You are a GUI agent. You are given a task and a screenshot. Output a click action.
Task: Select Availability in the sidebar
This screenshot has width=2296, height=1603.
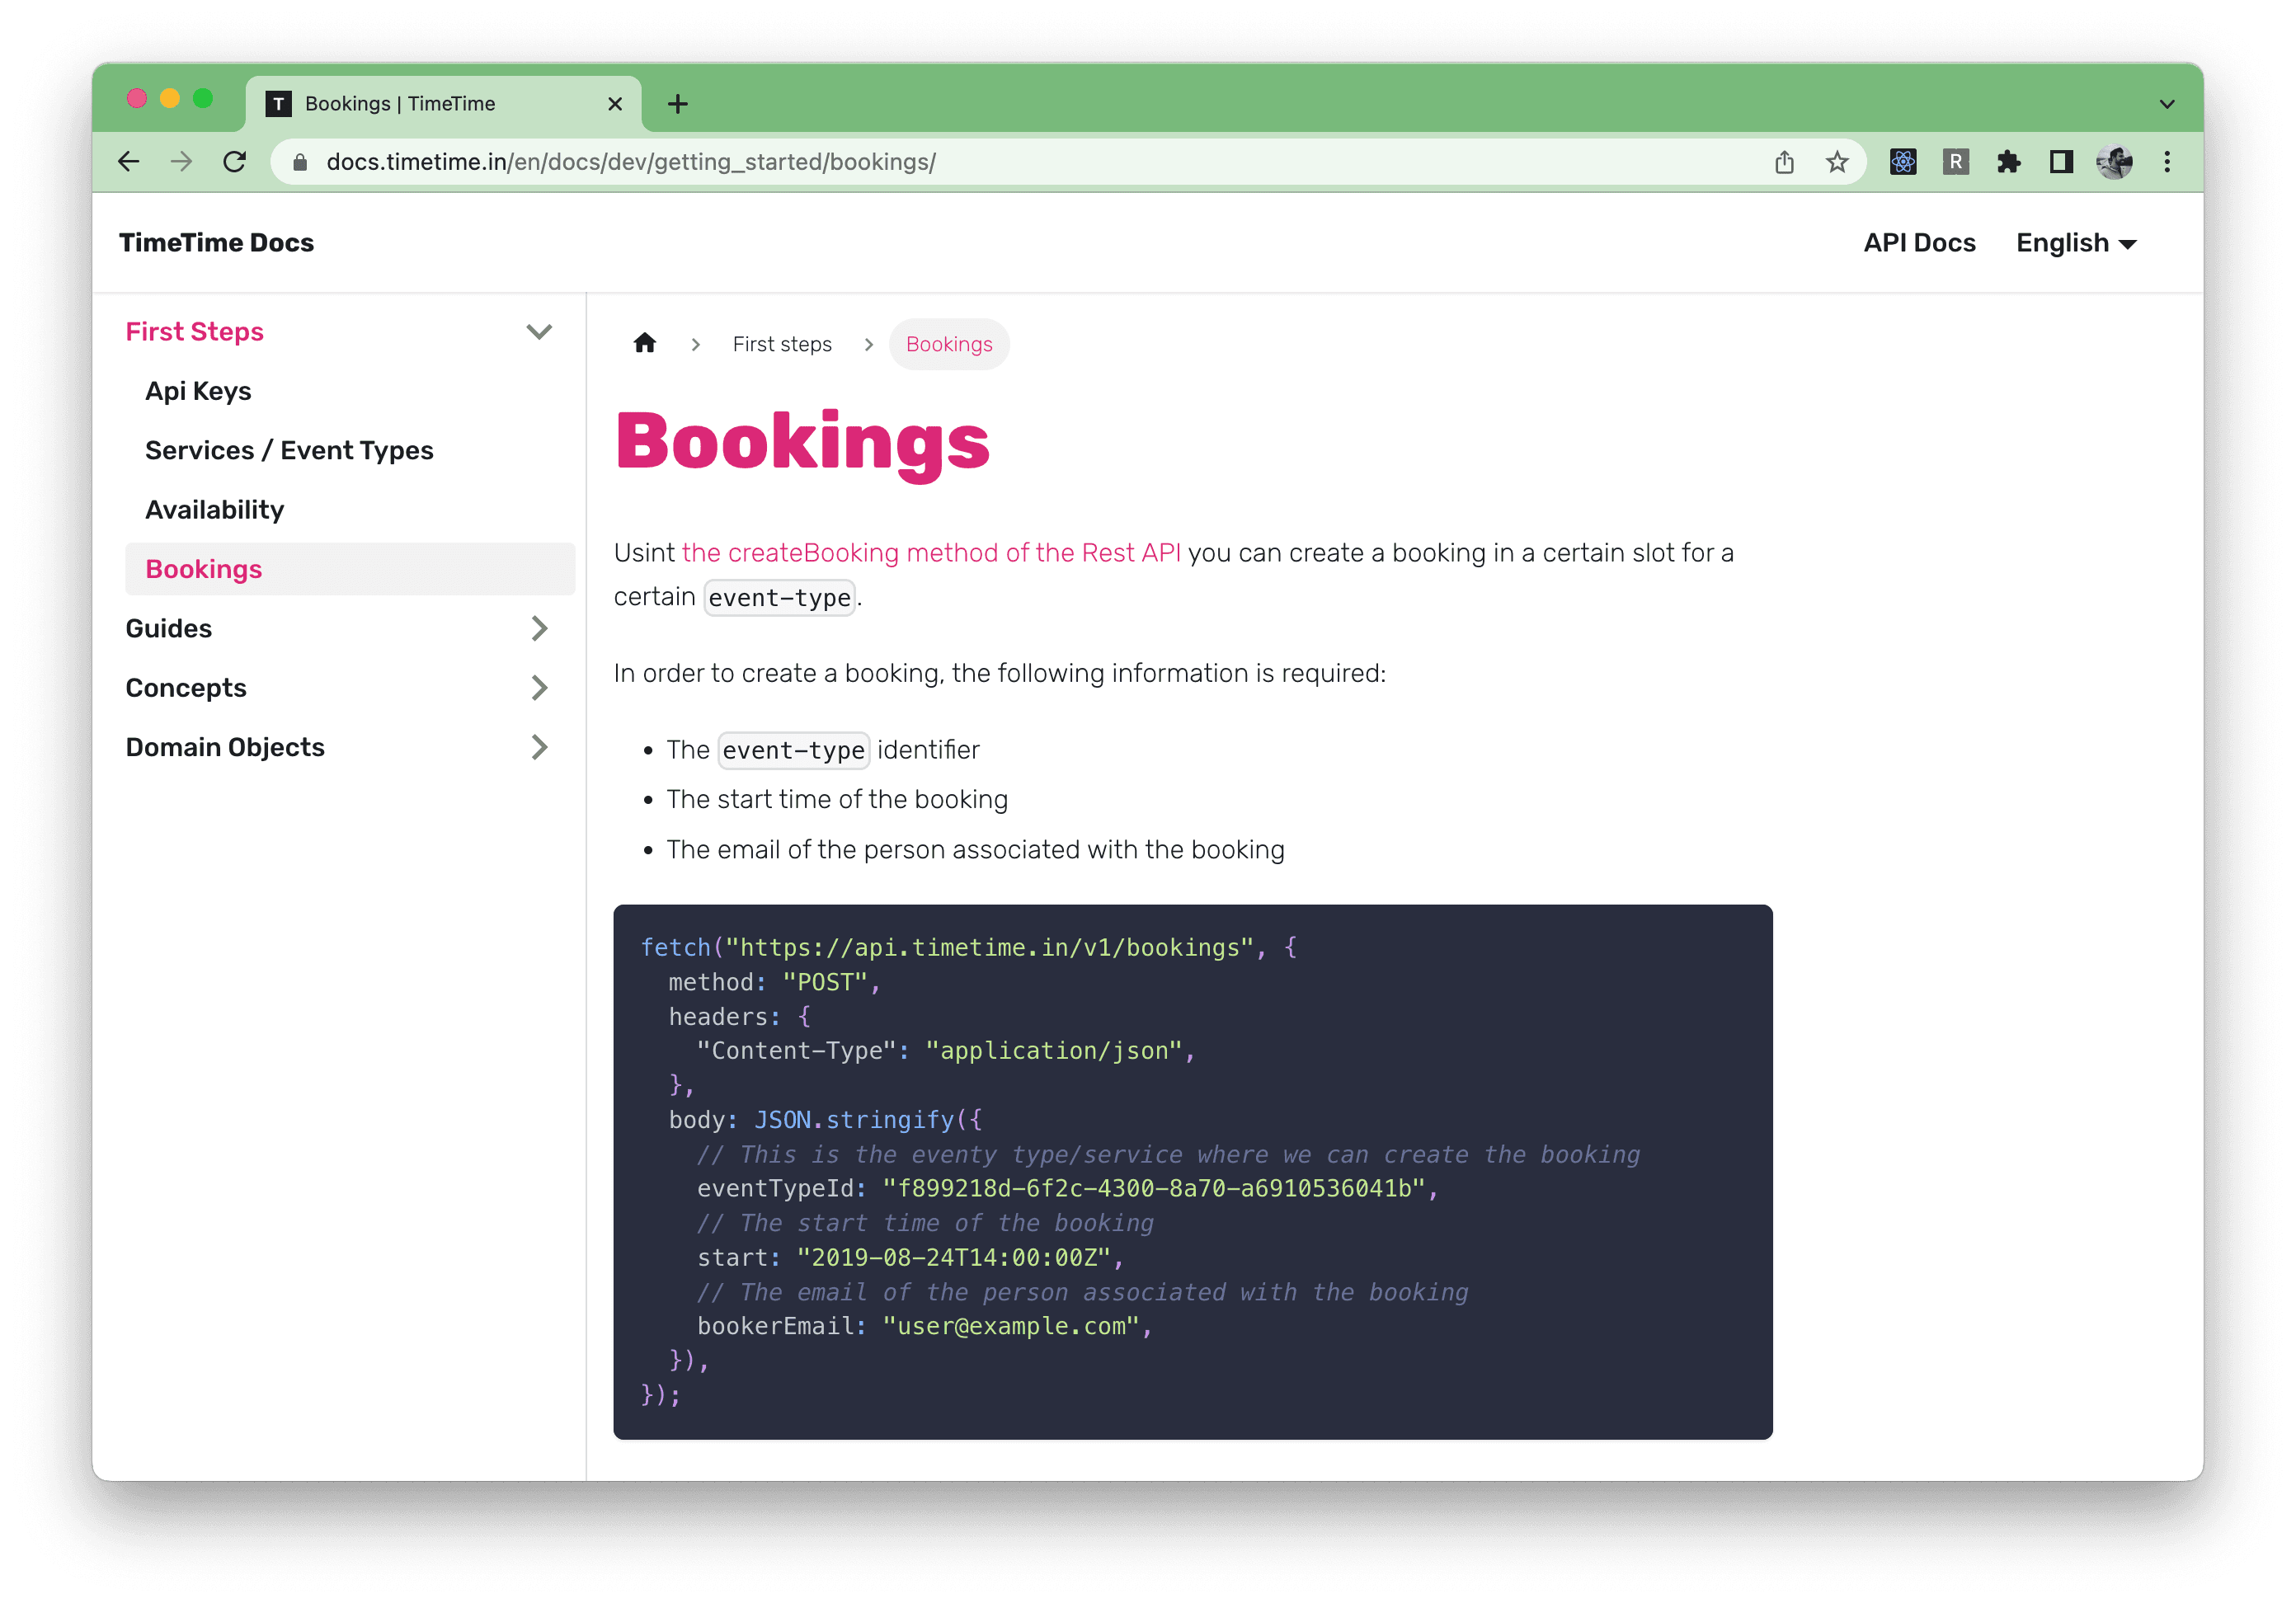(215, 510)
